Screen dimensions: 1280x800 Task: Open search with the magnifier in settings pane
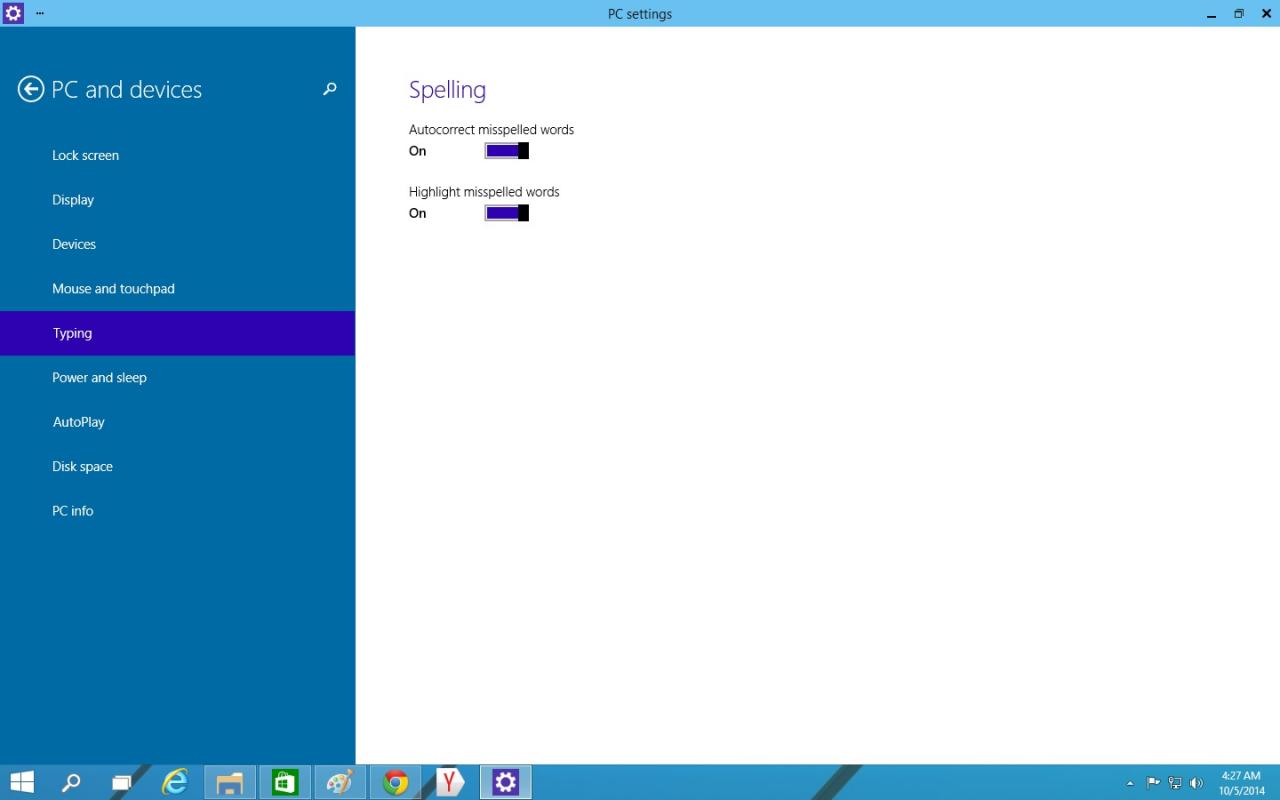tap(330, 89)
